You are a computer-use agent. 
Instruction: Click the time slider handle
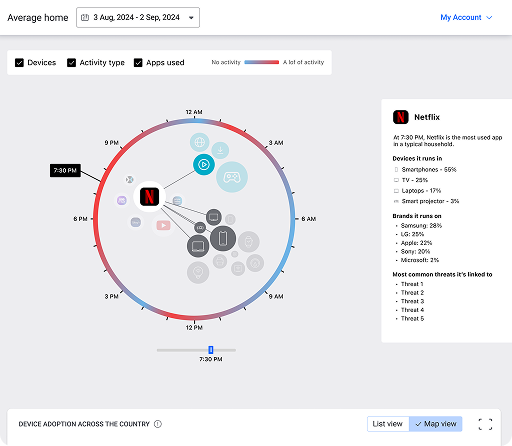click(x=211, y=350)
